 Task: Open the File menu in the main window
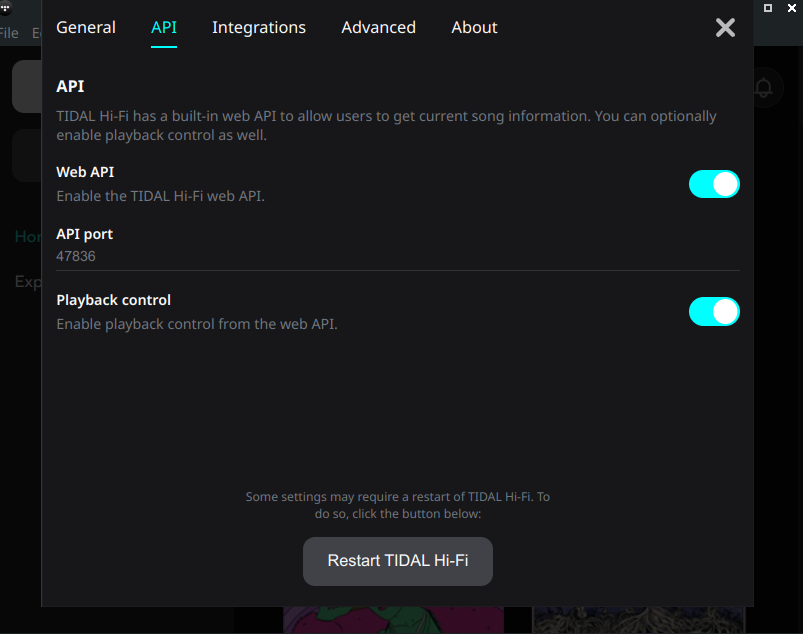[x=9, y=33]
